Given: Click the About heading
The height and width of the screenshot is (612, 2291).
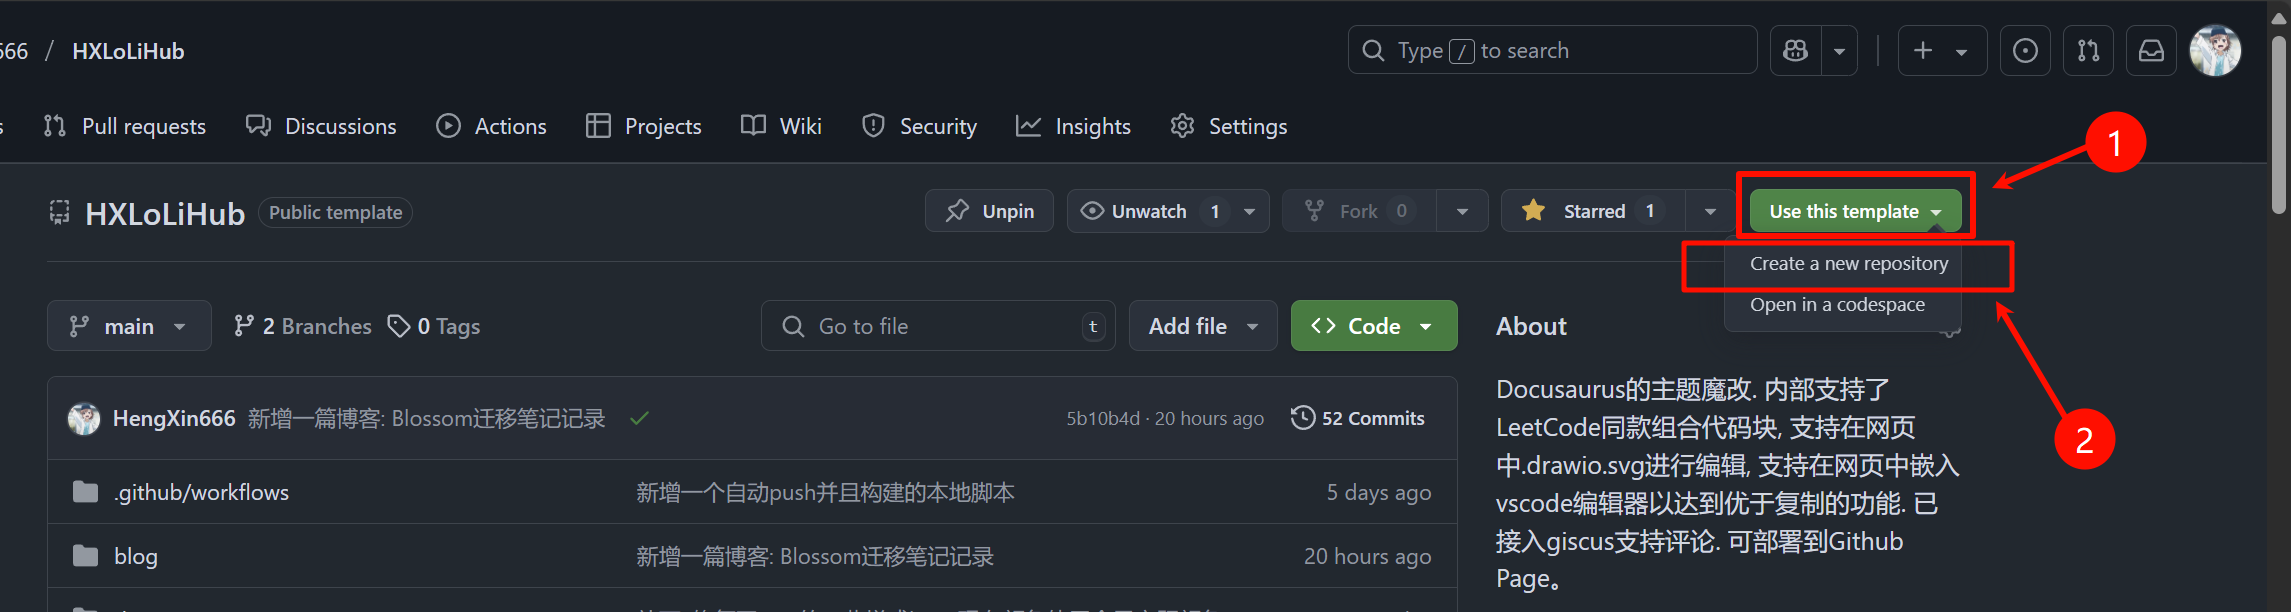Looking at the screenshot, I should (x=1531, y=326).
